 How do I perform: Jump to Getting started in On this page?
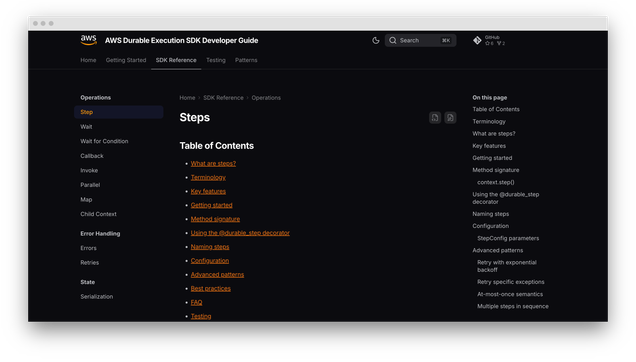(492, 158)
